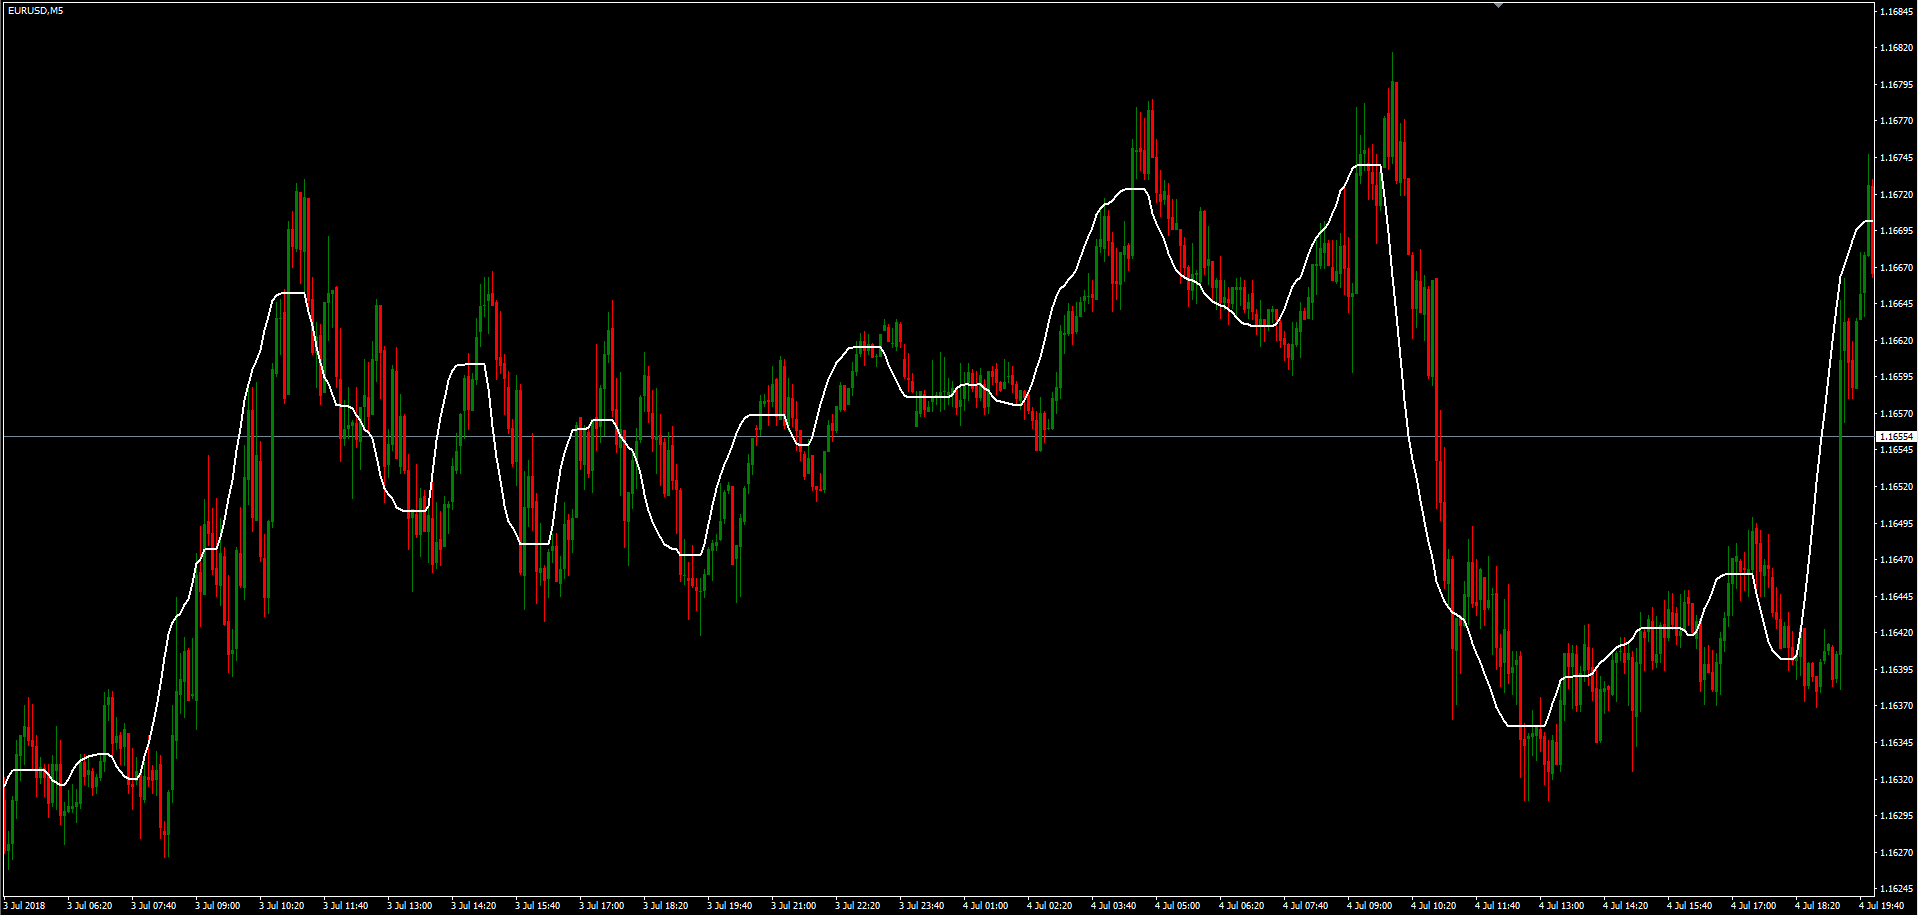This screenshot has width=1918, height=916.
Task: Click the 1.16245 price axis label
Action: (1896, 889)
